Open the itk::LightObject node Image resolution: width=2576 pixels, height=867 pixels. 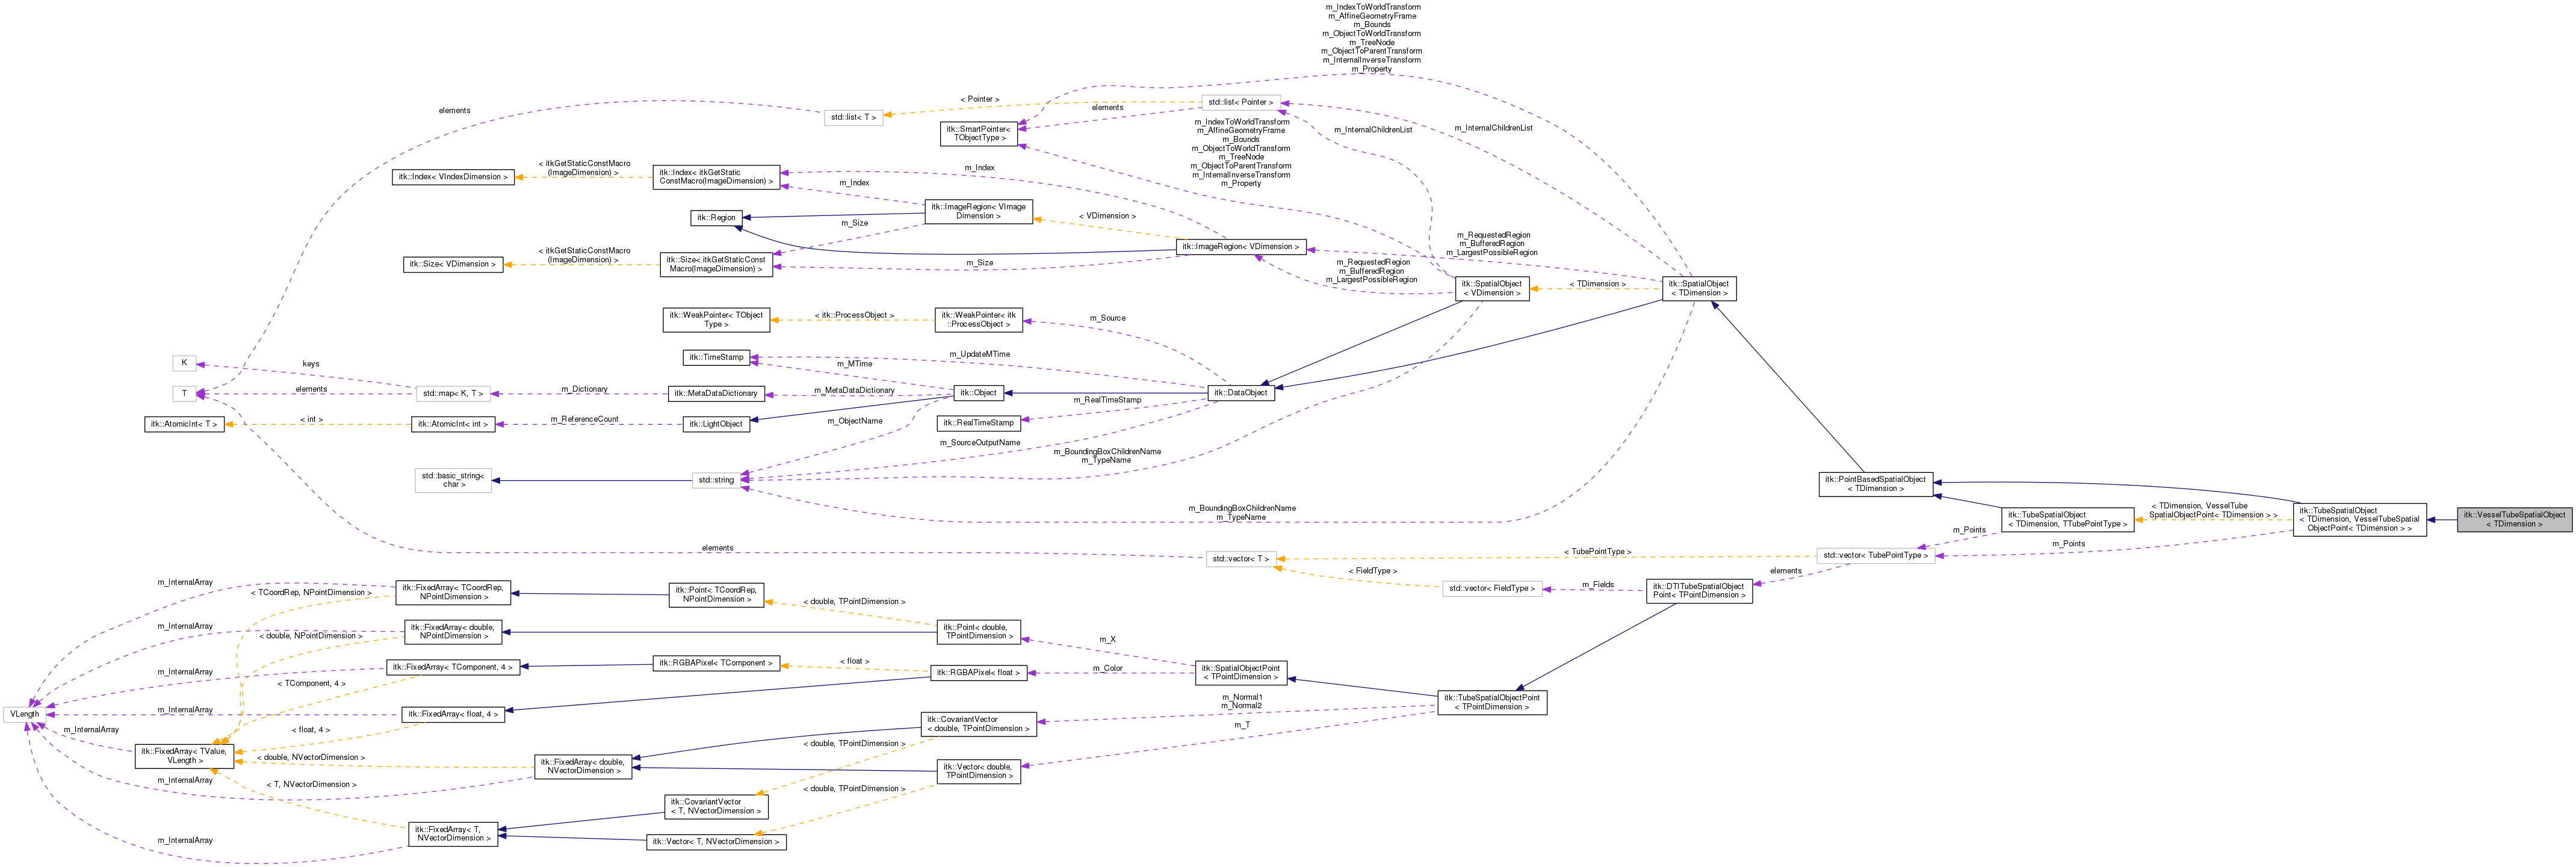[x=716, y=424]
